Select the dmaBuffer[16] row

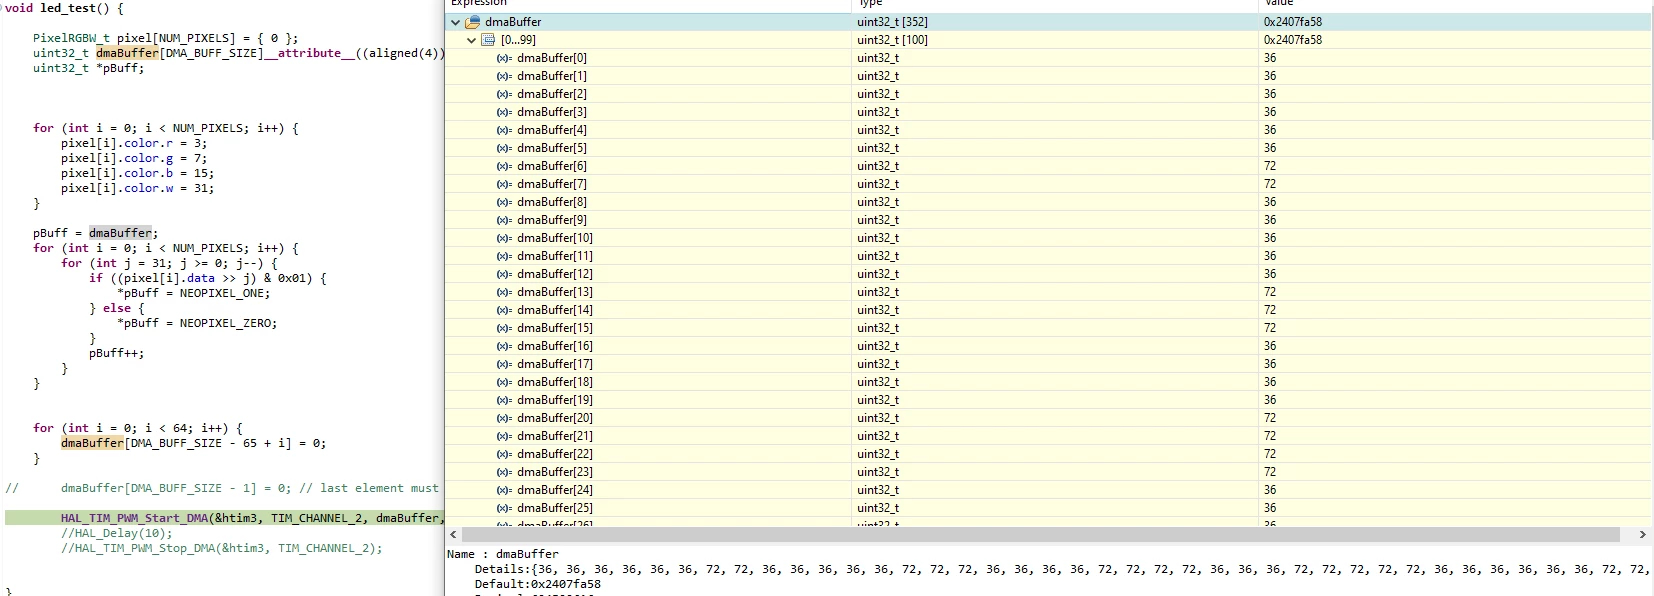[x=1048, y=346]
